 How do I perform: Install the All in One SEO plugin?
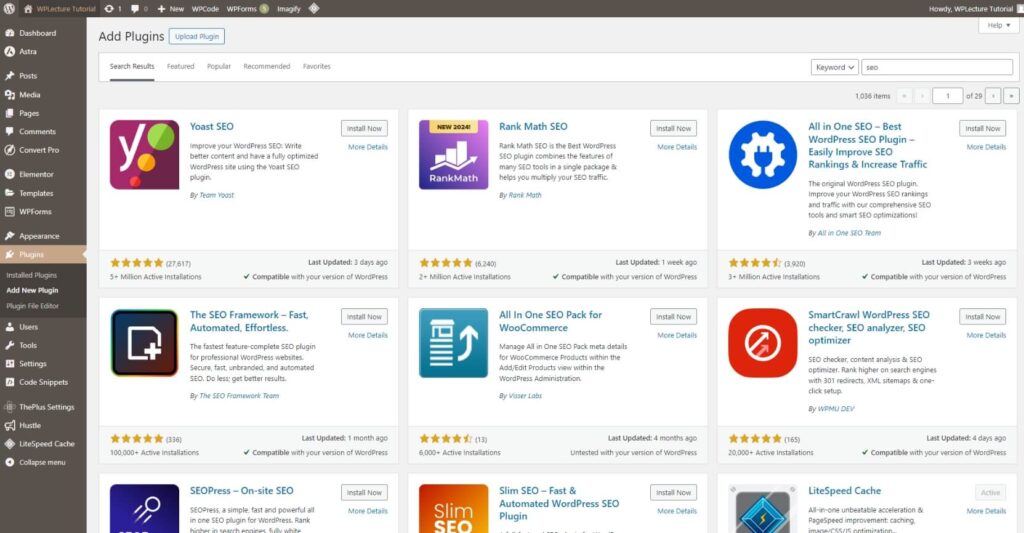(x=982, y=129)
